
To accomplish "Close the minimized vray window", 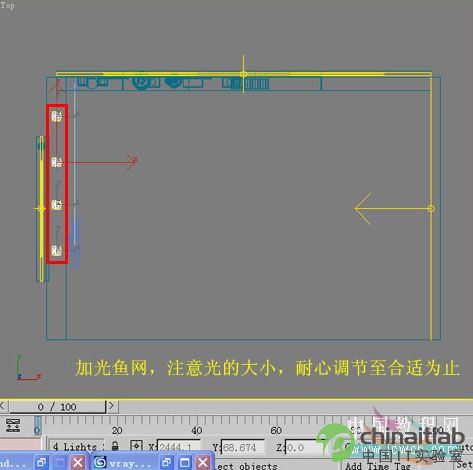I will tap(203, 463).
